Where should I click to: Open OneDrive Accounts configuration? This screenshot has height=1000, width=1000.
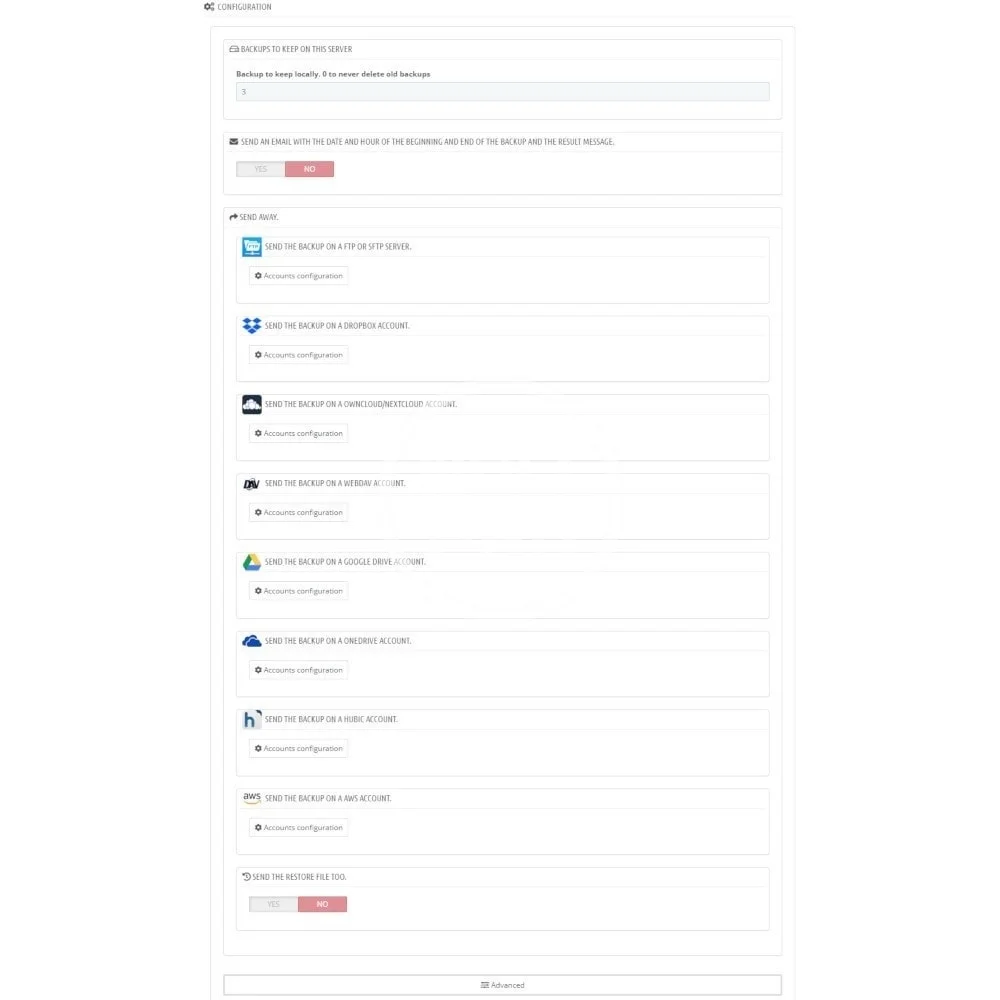[299, 670]
